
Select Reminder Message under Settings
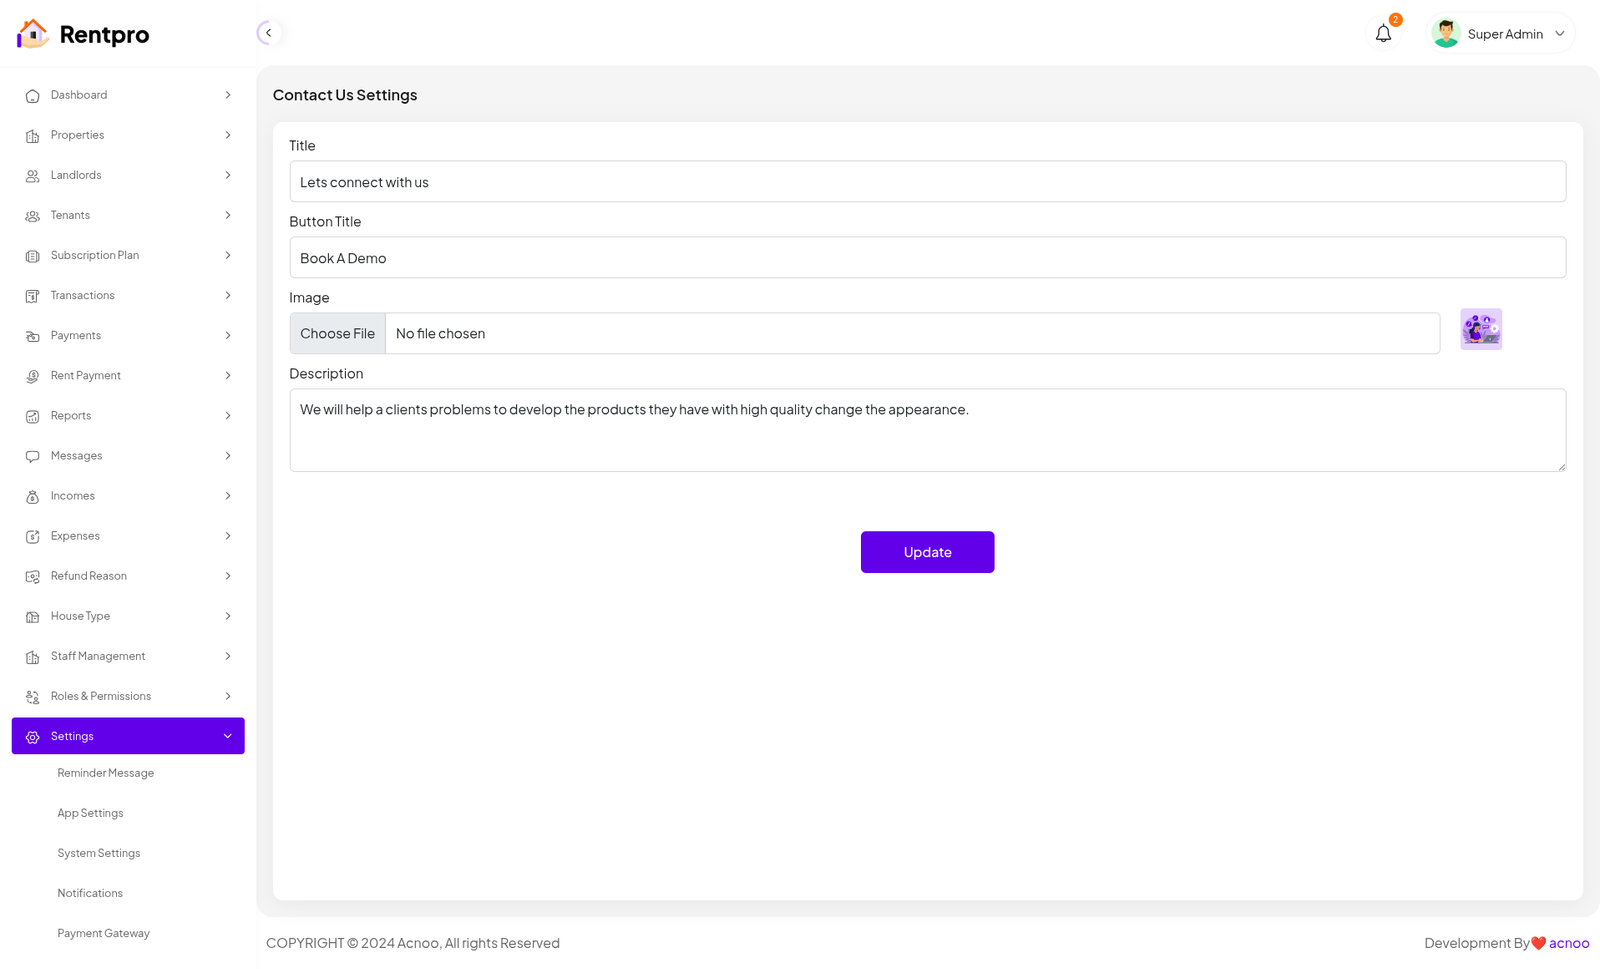coord(105,773)
